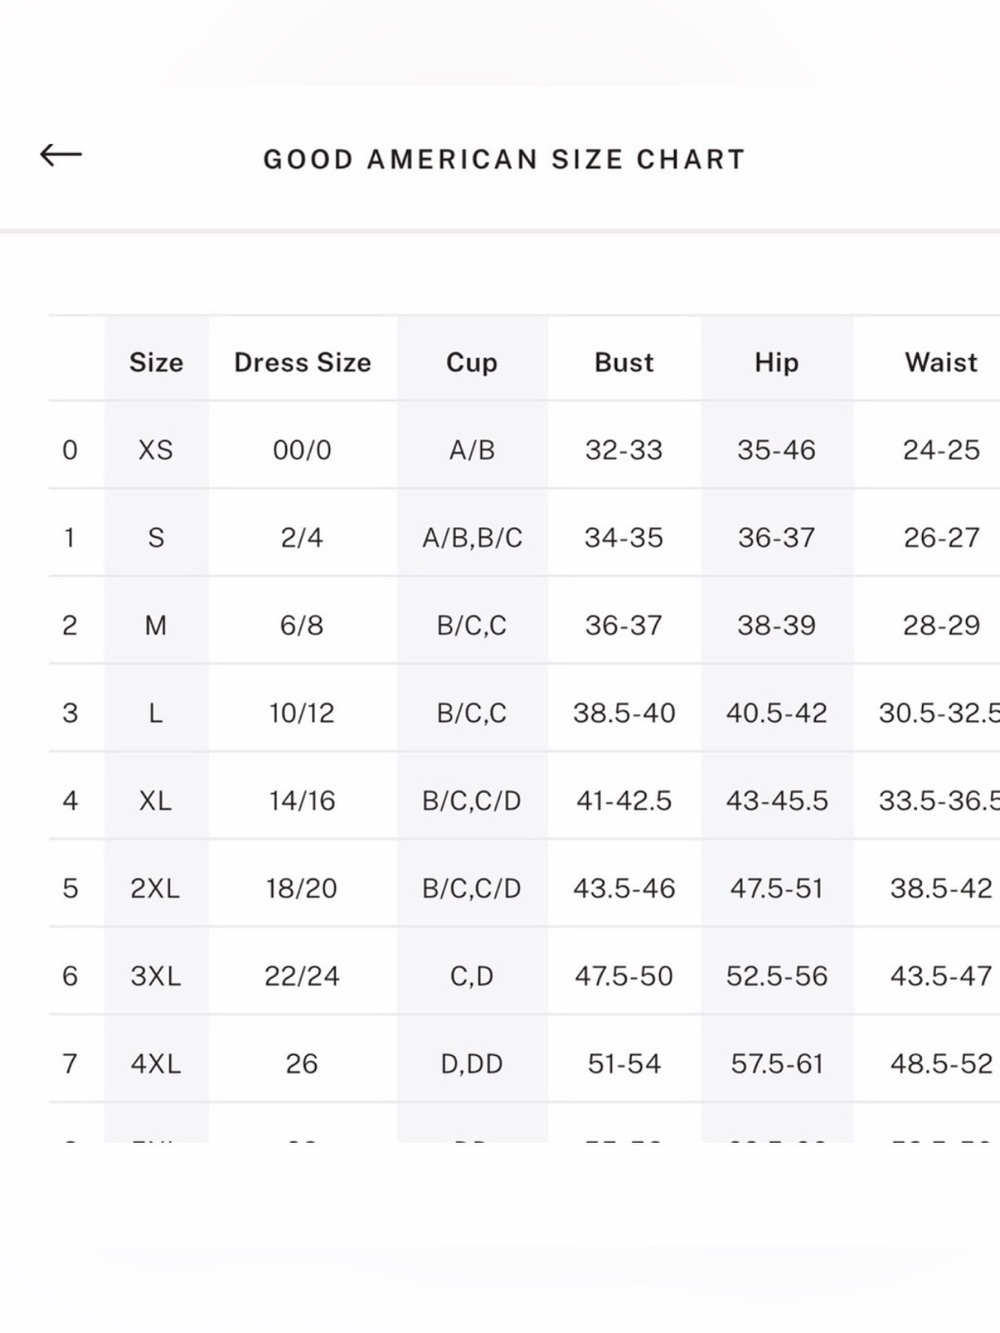Select the 4XL size cell
Viewport: 1000px width, 1333px height.
(156, 1064)
